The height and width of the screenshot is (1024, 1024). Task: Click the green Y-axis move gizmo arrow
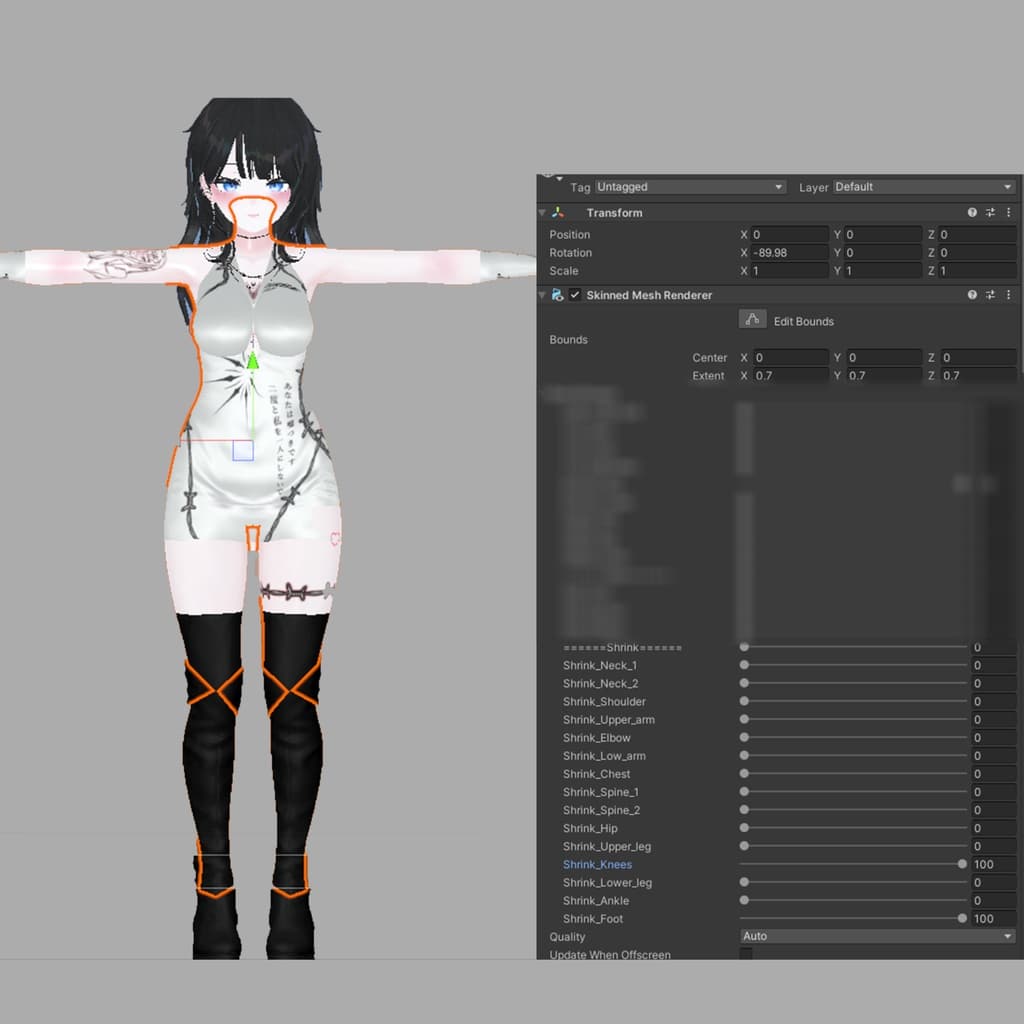click(x=253, y=360)
